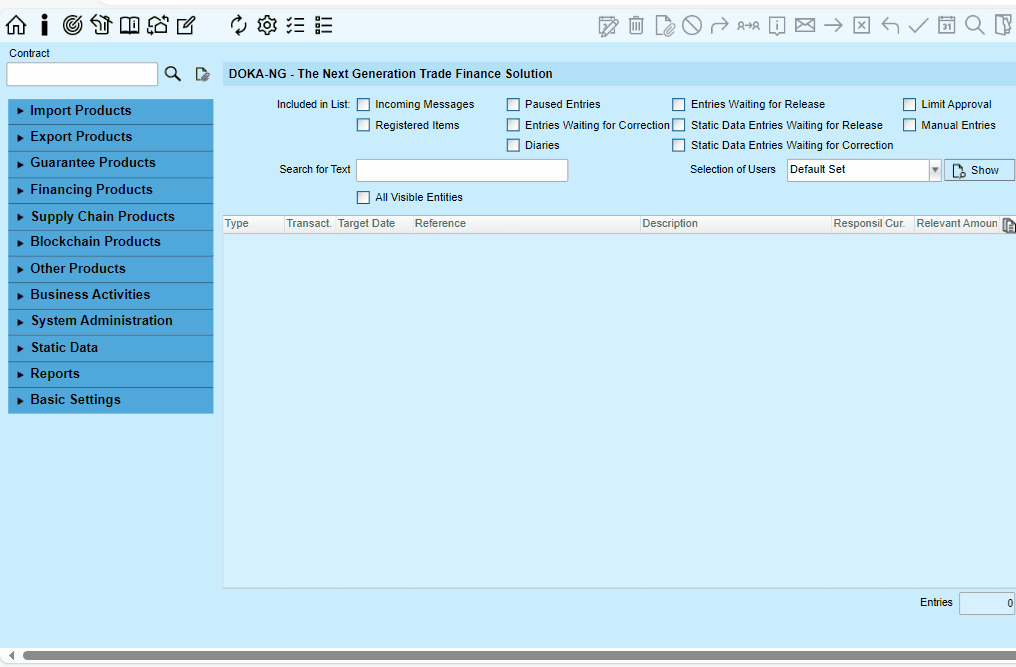This screenshot has width=1016, height=667.
Task: Click the toolbar magnifier search icon
Action: [975, 25]
